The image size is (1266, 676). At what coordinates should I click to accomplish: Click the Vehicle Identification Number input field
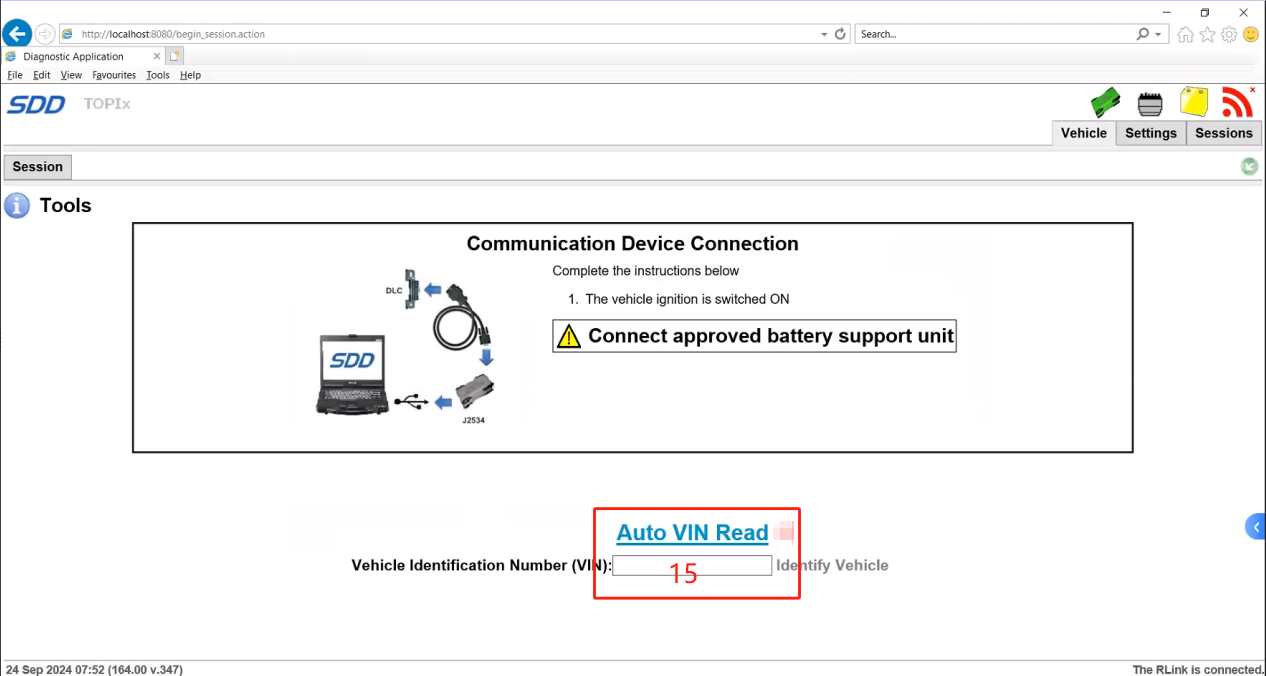692,566
